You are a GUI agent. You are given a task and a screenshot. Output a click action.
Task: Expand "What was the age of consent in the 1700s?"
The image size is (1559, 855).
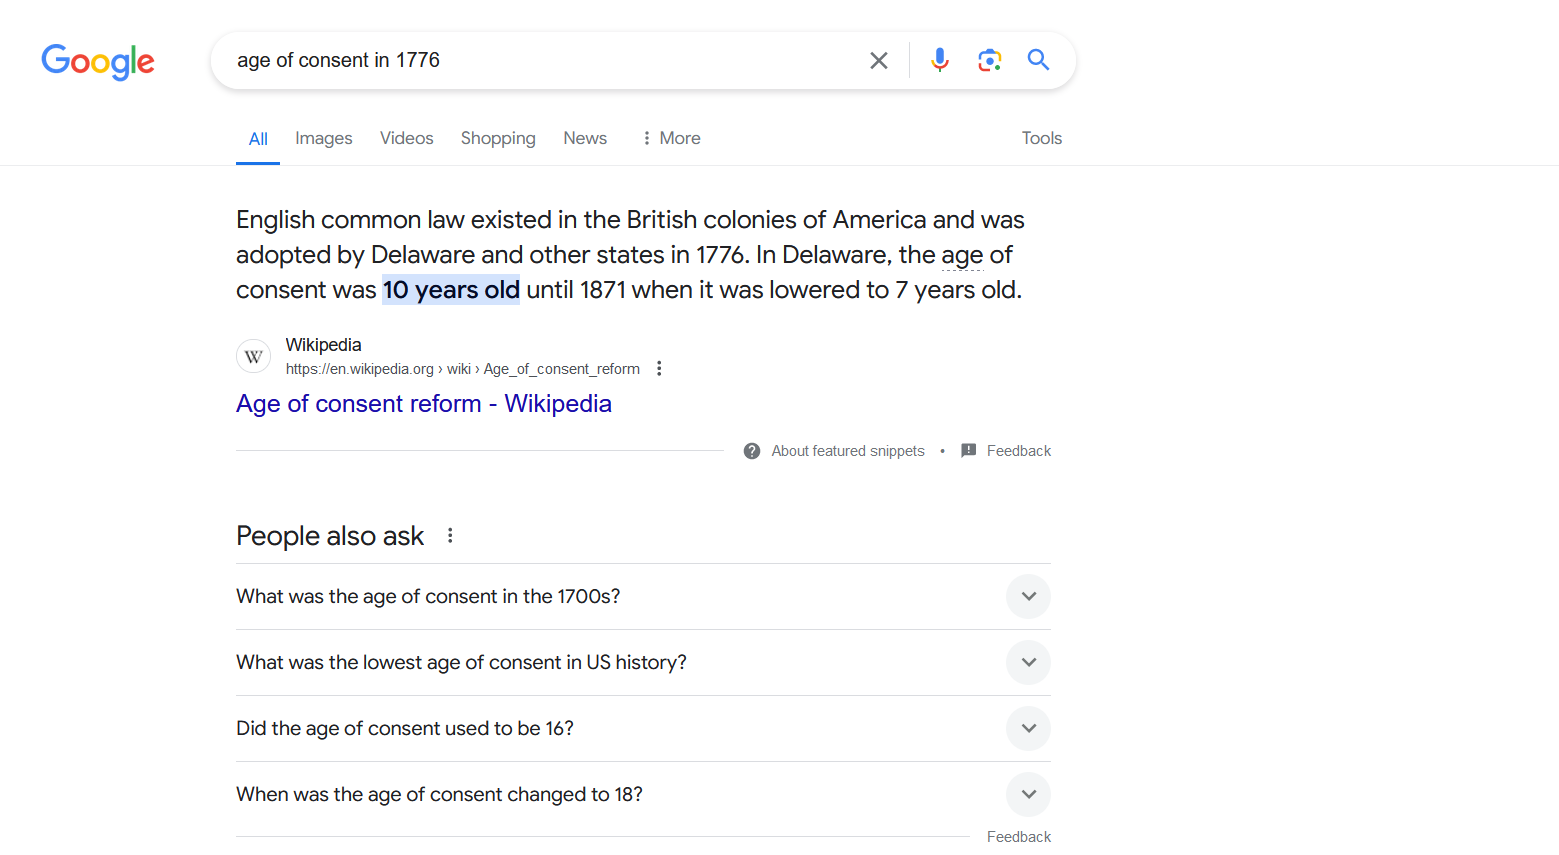(643, 597)
